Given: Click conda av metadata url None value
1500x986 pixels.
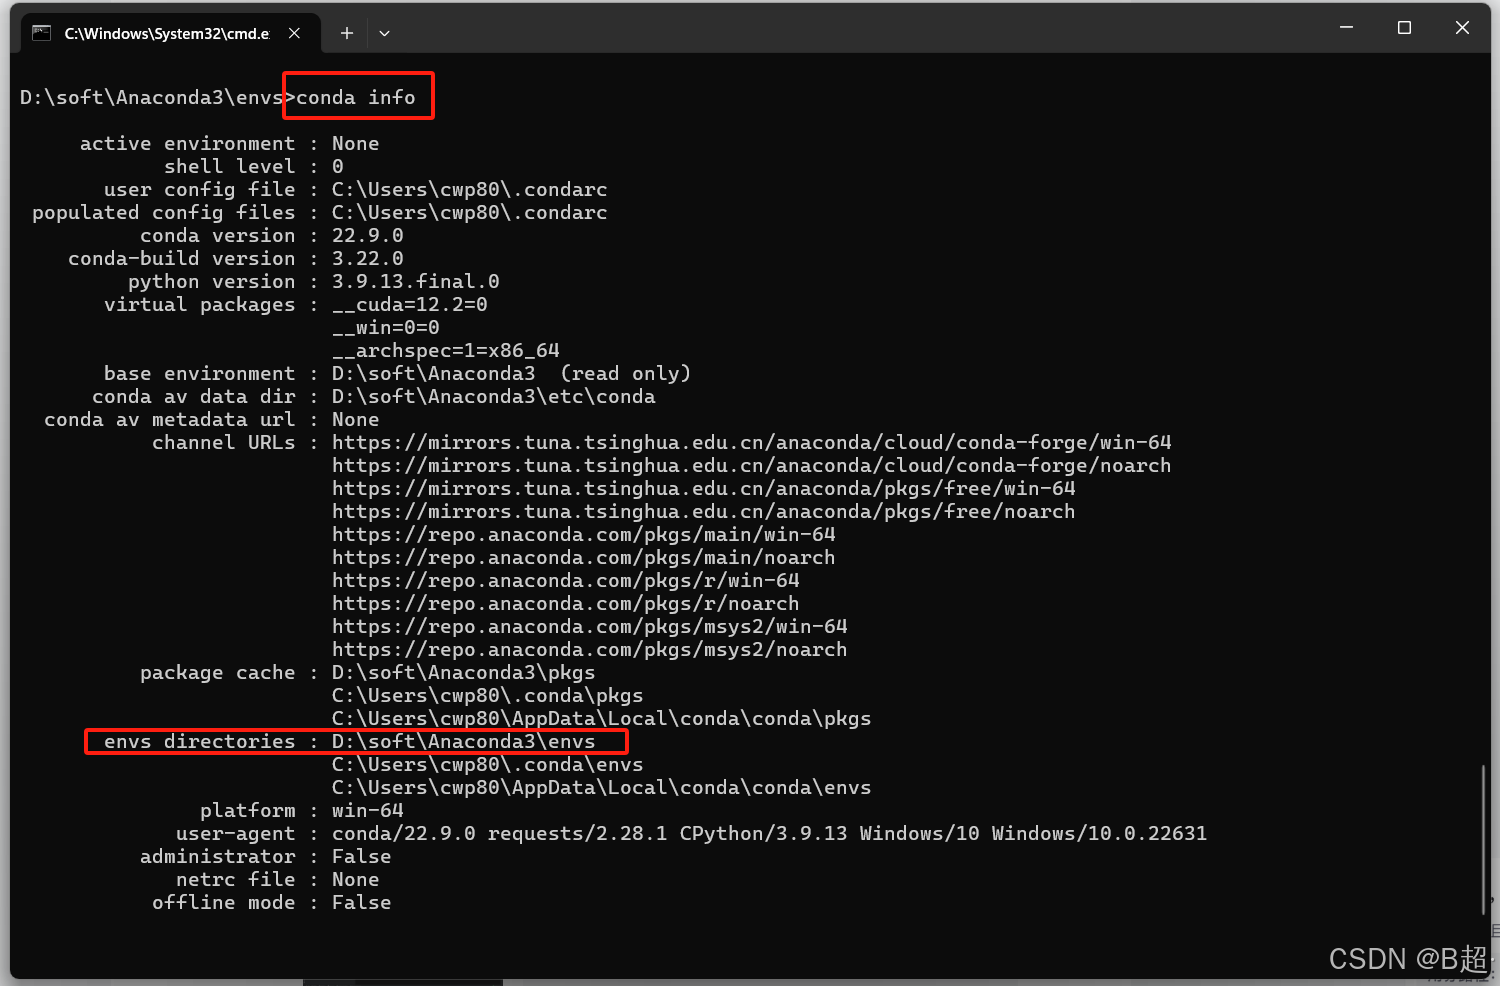Looking at the screenshot, I should pos(356,419).
